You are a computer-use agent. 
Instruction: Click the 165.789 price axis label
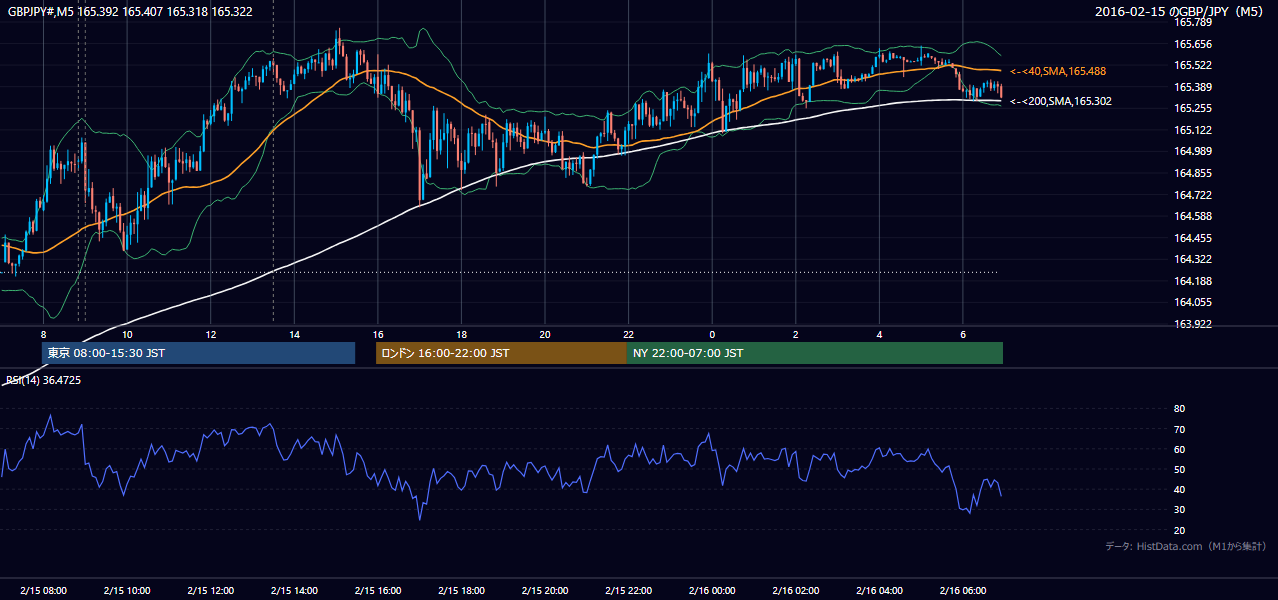(x=1193, y=22)
